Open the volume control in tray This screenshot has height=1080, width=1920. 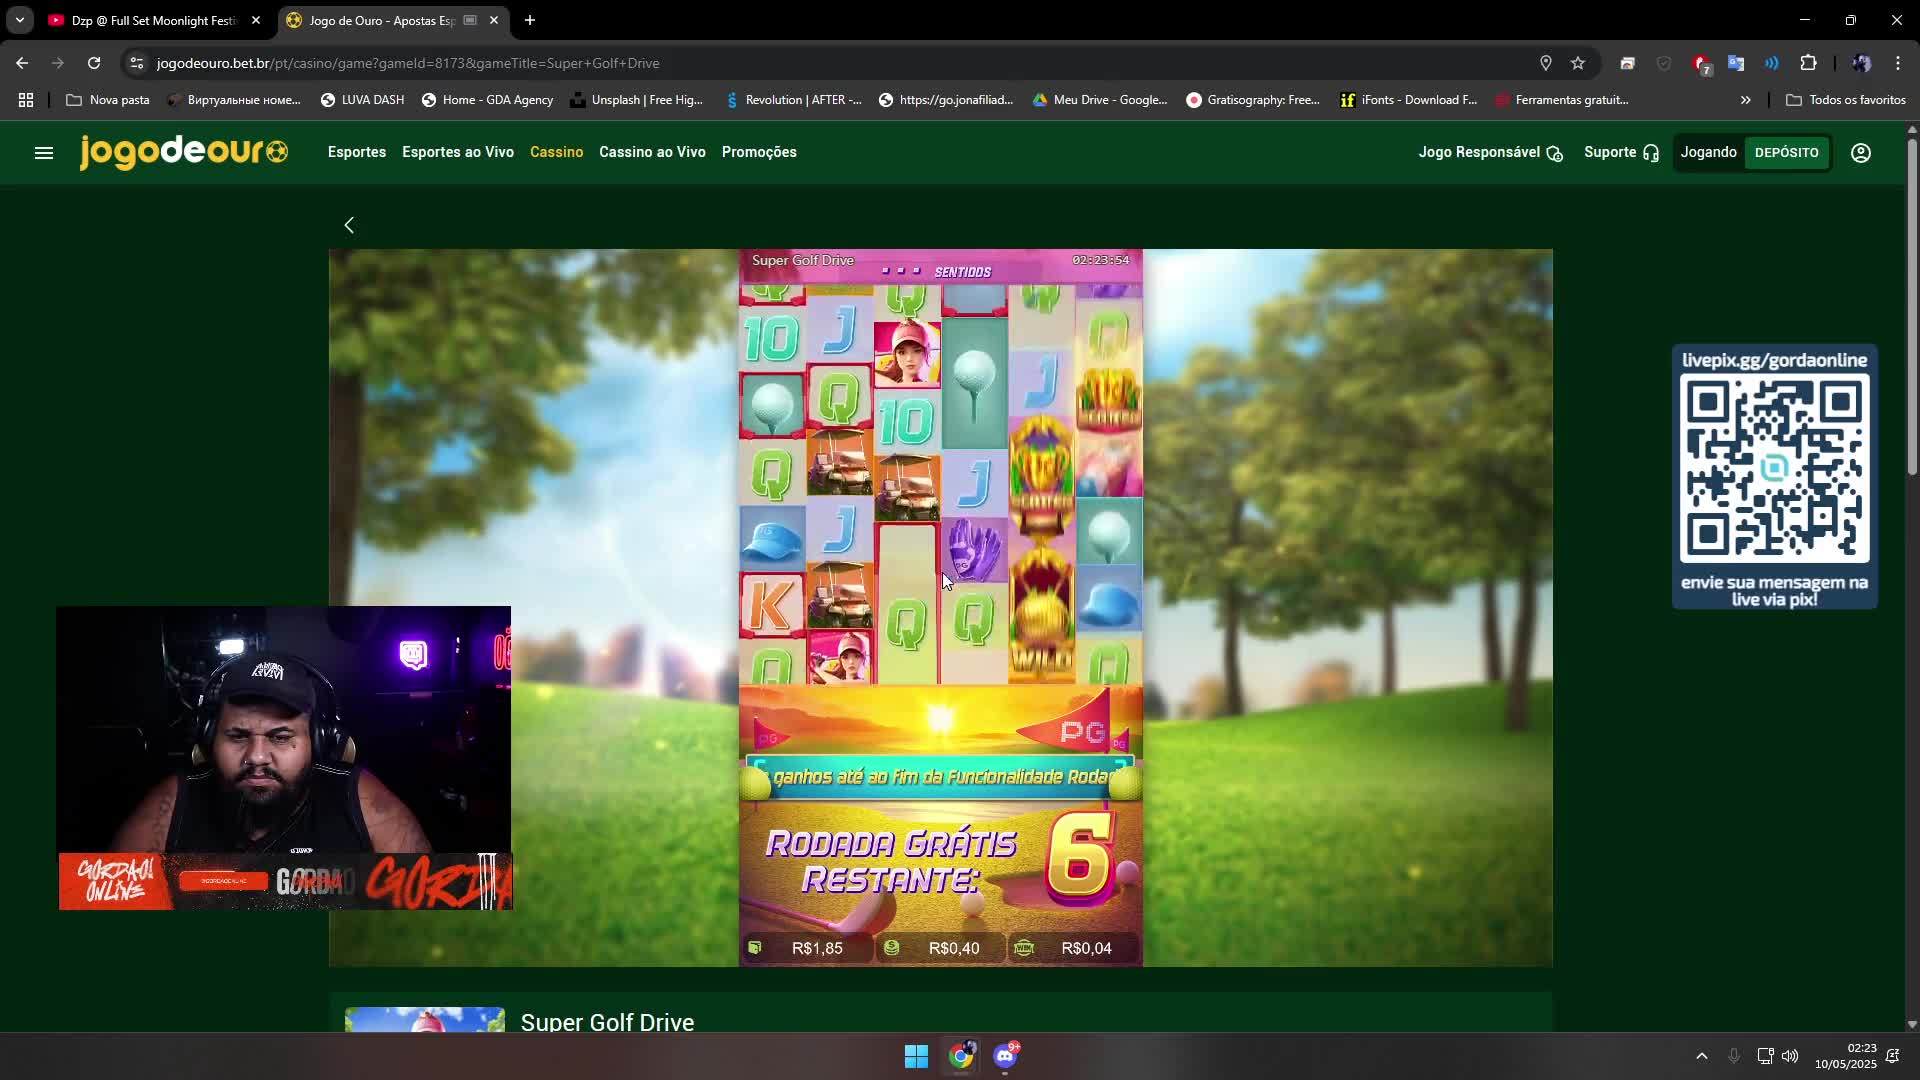[x=1790, y=1056]
